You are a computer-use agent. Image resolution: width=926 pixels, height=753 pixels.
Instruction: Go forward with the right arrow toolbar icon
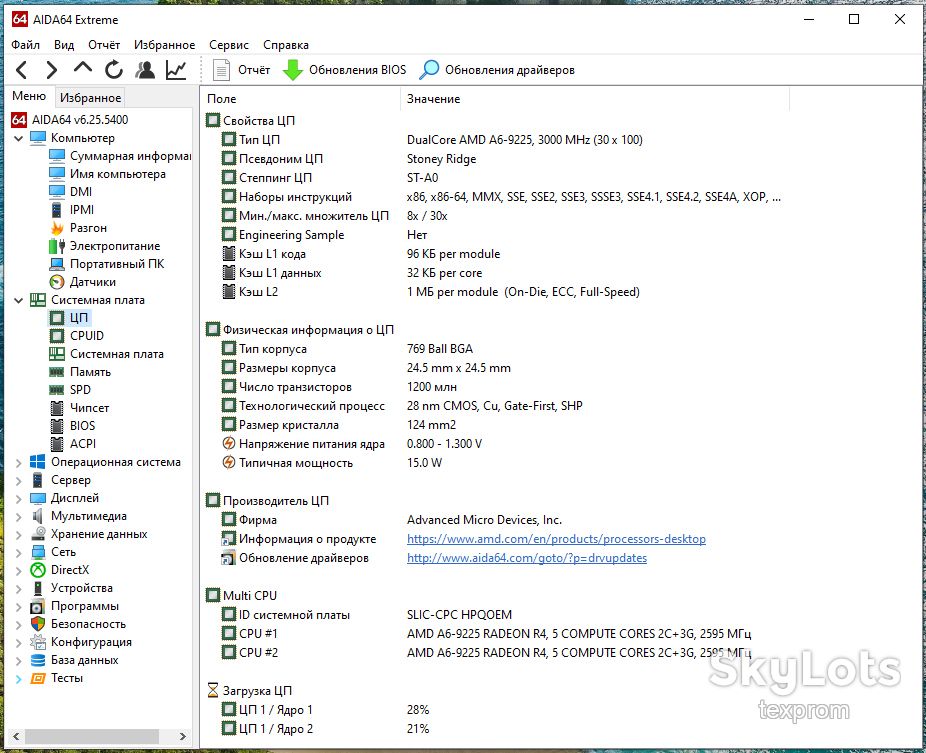pyautogui.click(x=52, y=70)
